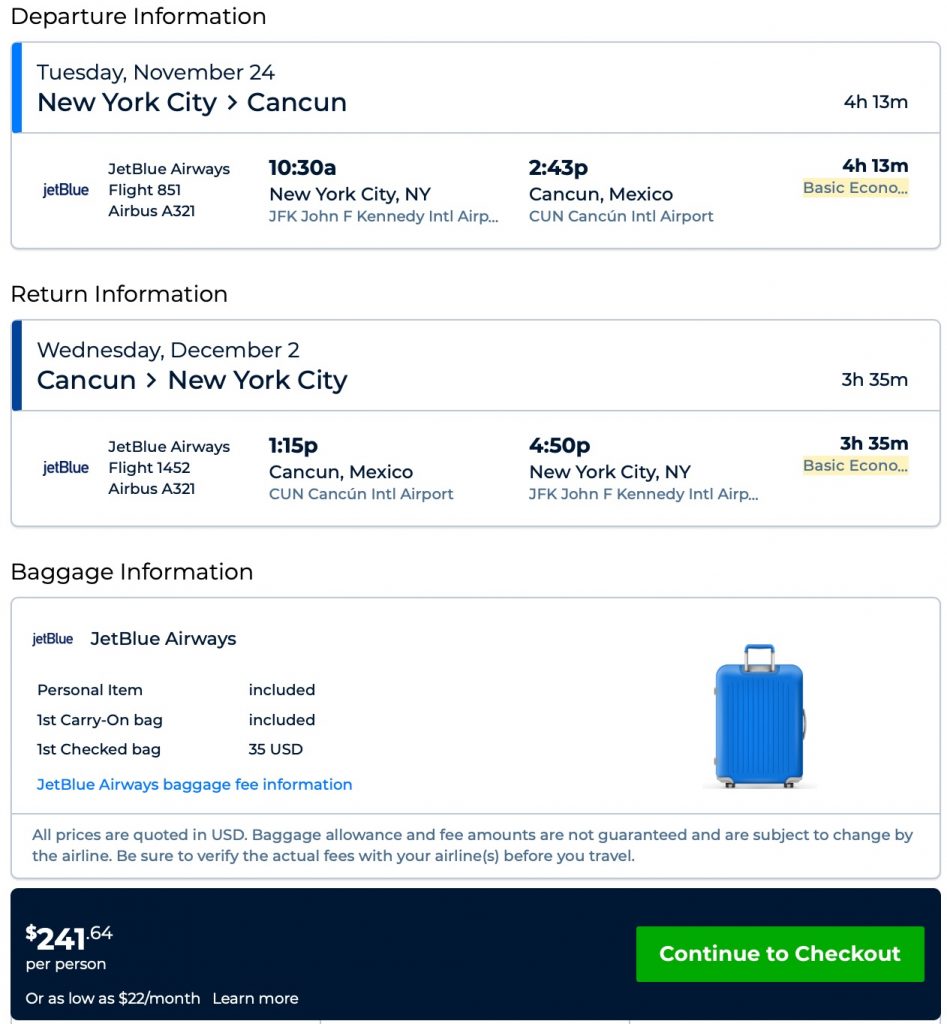Click the JetBlue logo beside Flight 1452
947x1024 pixels.
click(65, 468)
